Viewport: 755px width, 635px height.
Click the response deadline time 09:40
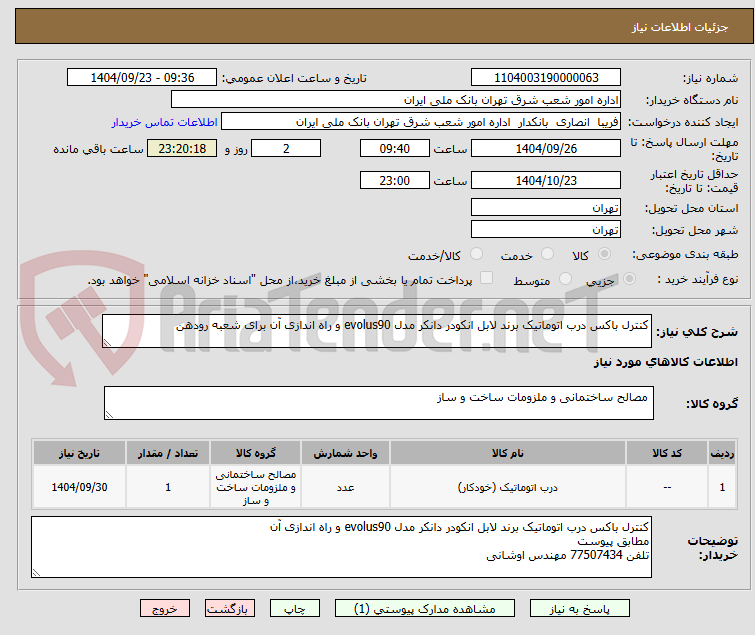(x=395, y=148)
